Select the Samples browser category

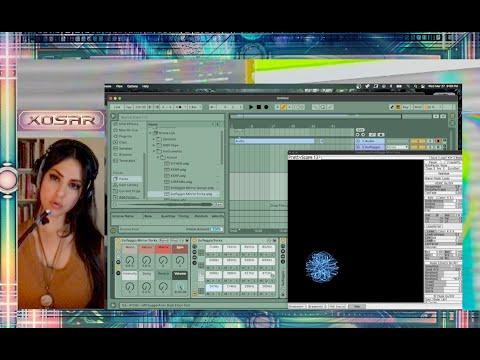(126, 148)
